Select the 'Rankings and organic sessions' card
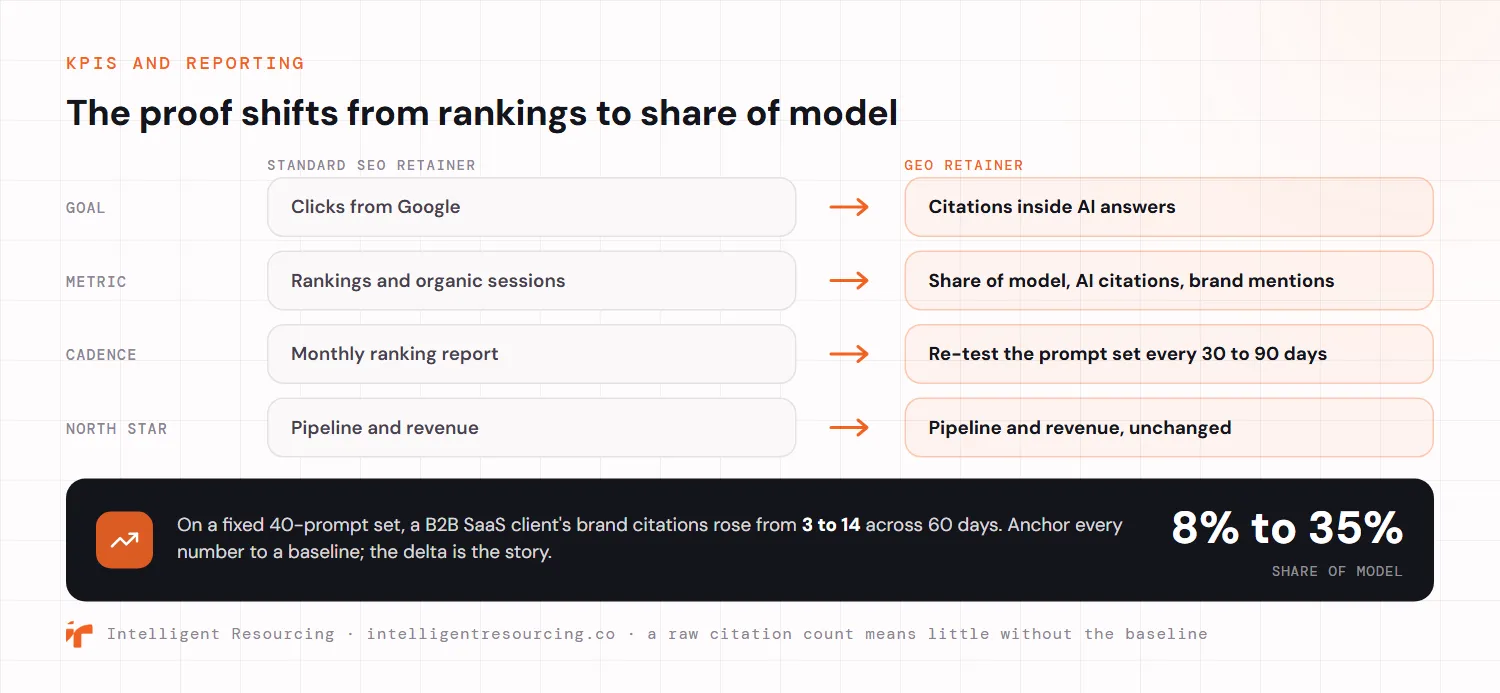Image resolution: width=1500 pixels, height=693 pixels. (532, 281)
